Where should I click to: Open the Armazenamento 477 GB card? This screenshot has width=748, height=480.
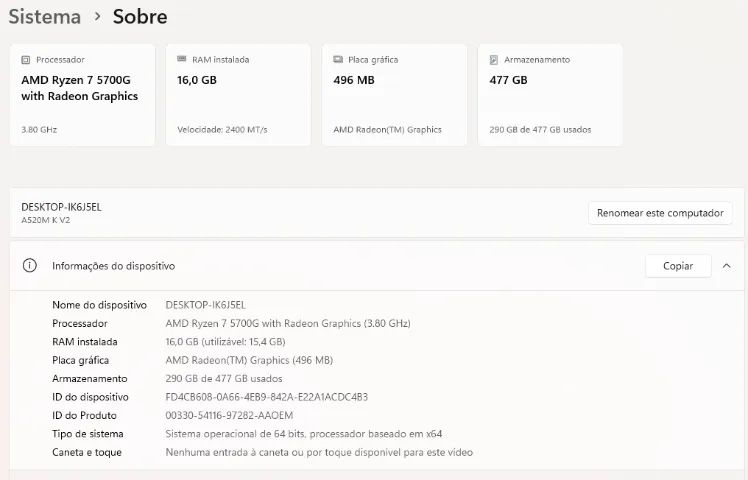[x=551, y=95]
